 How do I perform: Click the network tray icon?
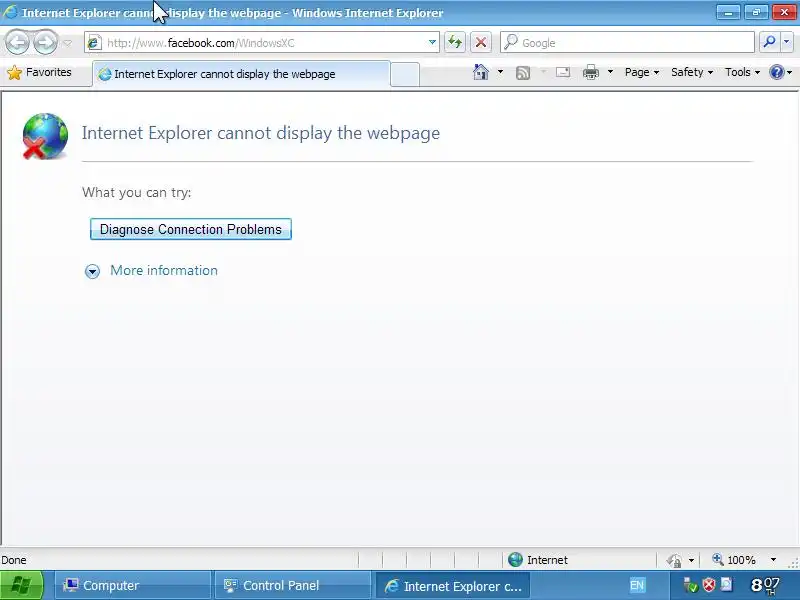tap(690, 585)
